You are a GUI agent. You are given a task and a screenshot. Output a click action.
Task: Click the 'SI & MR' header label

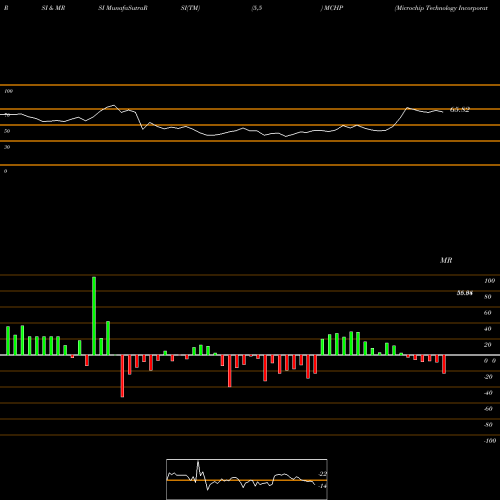coord(53,8)
